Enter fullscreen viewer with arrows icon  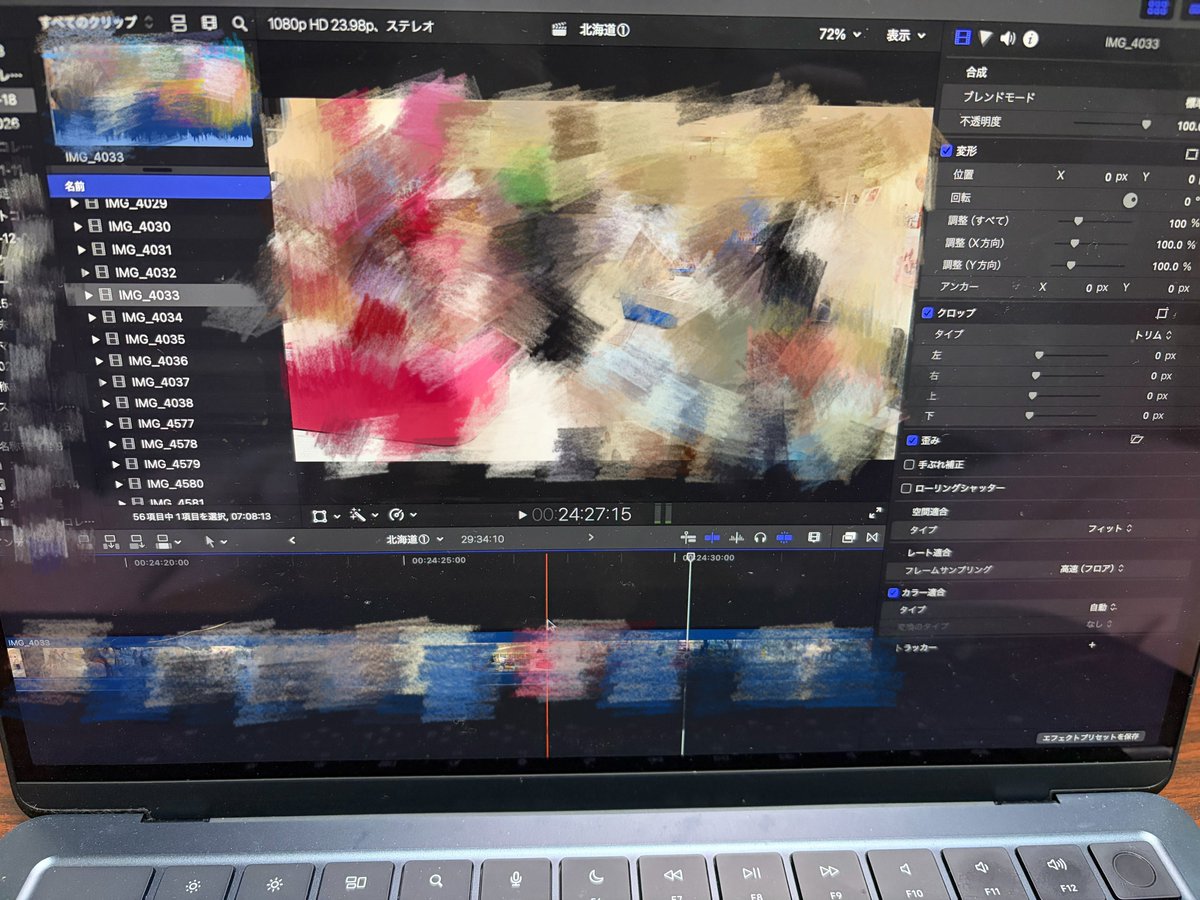click(x=876, y=513)
